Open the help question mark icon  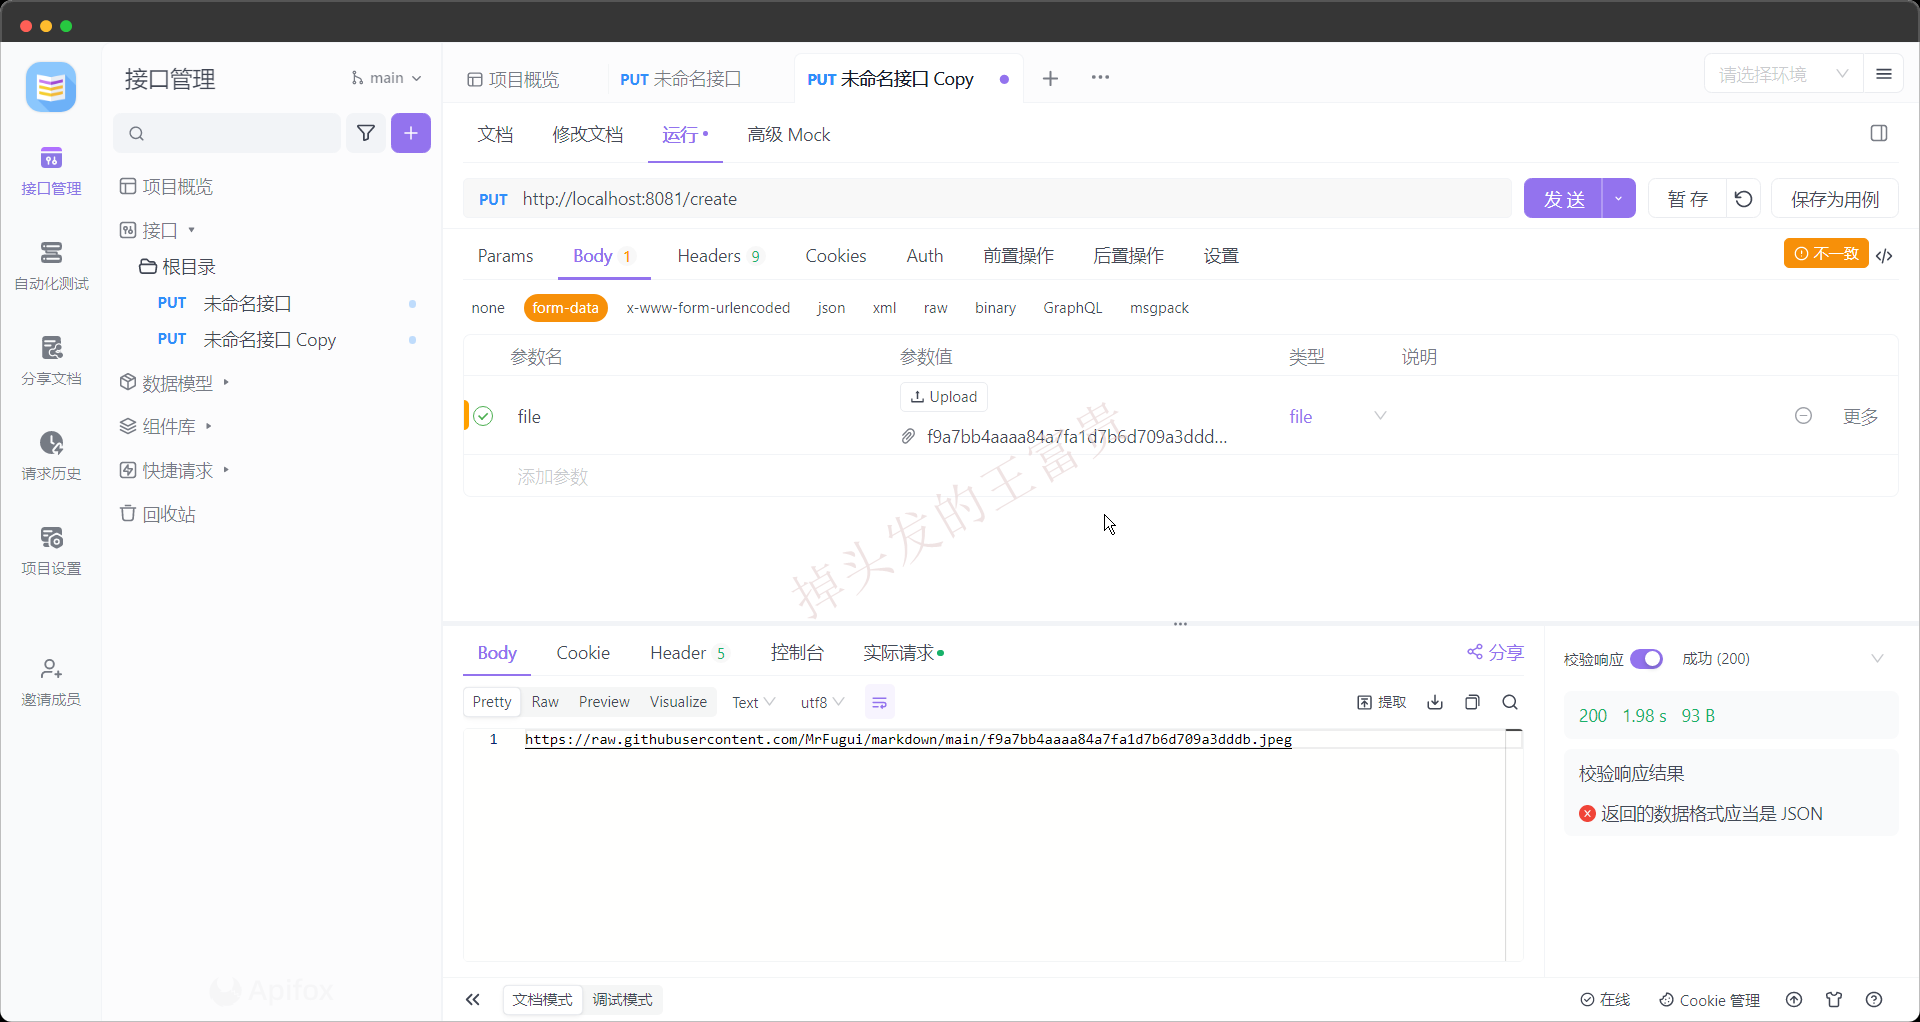coord(1874,1000)
